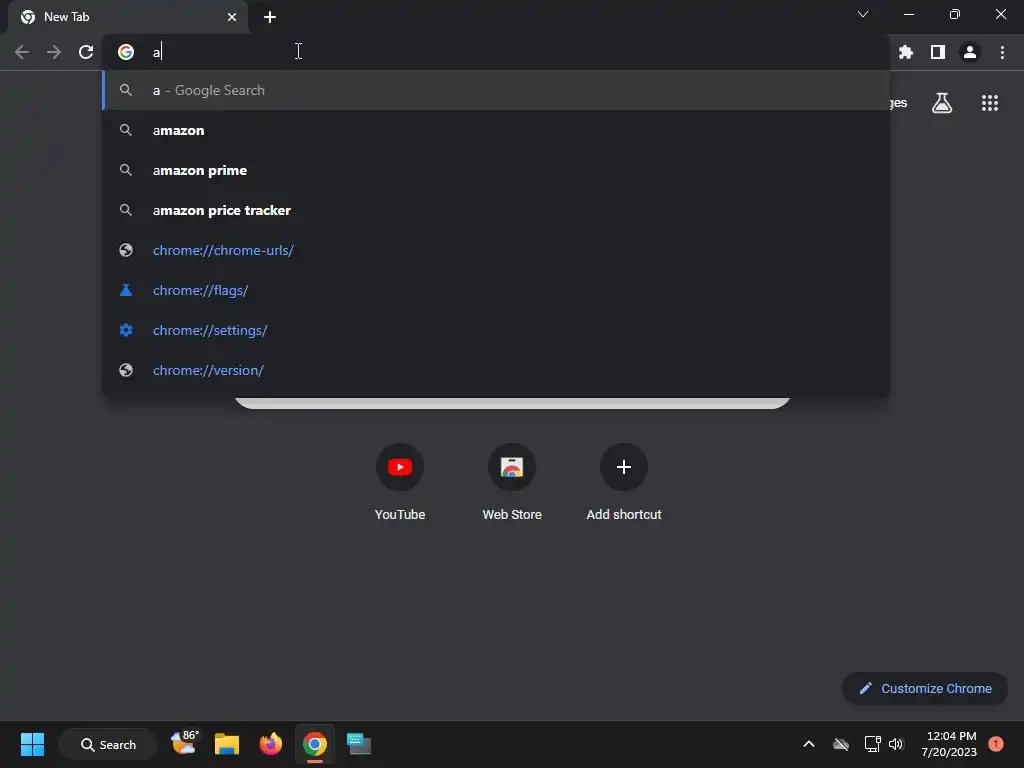Show hidden system tray icons
This screenshot has height=768, width=1024.
[x=808, y=744]
